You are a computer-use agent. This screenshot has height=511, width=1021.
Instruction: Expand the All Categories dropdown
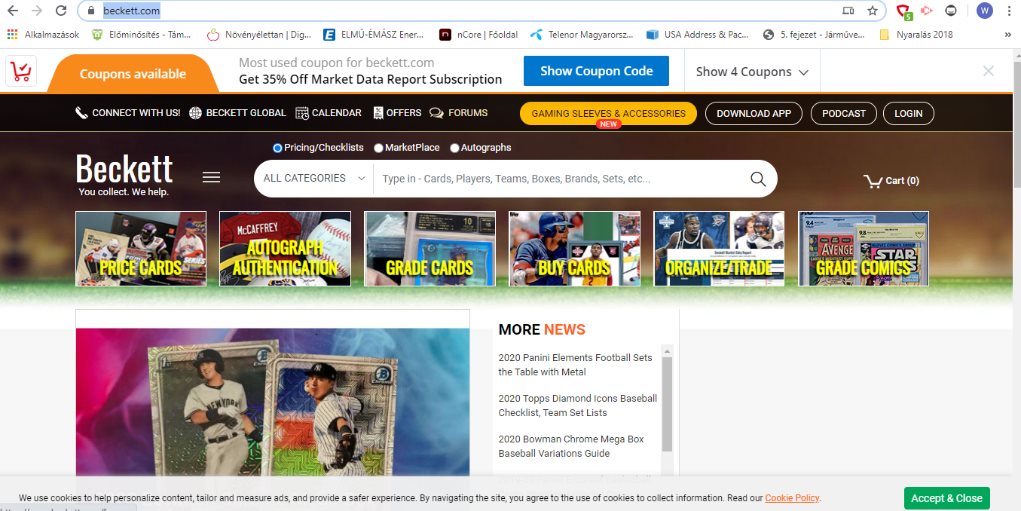pyautogui.click(x=314, y=178)
